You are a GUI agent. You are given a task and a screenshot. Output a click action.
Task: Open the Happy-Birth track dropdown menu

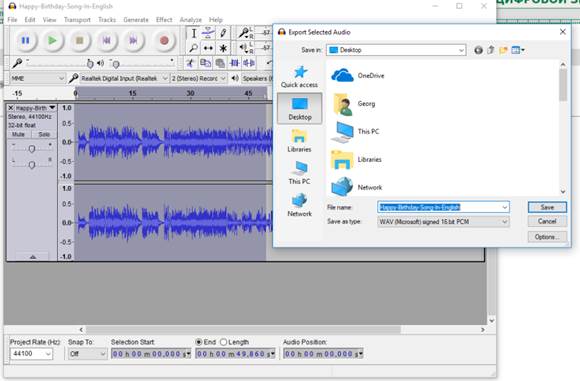[52, 108]
